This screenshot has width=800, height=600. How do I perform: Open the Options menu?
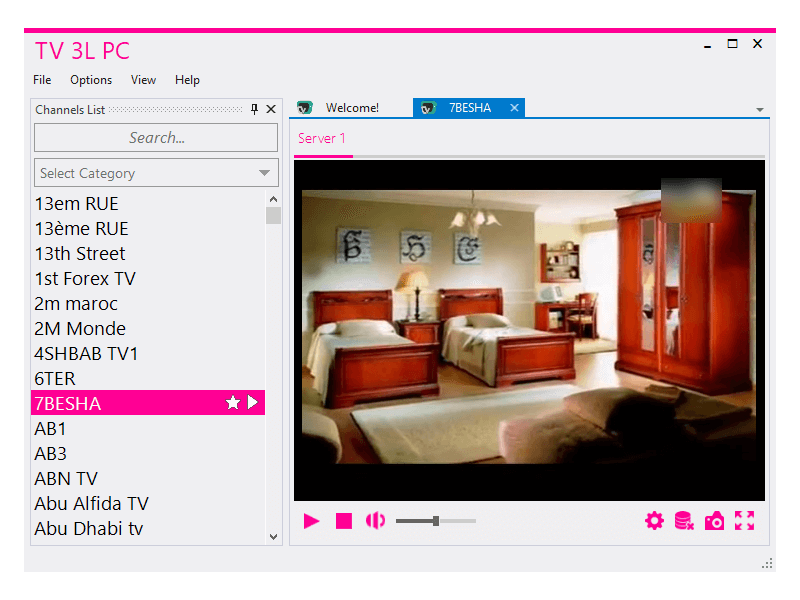point(91,80)
